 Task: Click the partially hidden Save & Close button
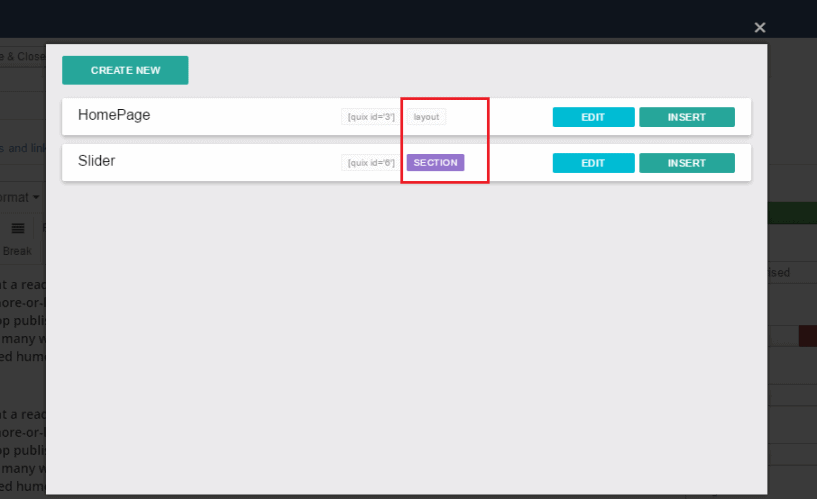[22, 57]
